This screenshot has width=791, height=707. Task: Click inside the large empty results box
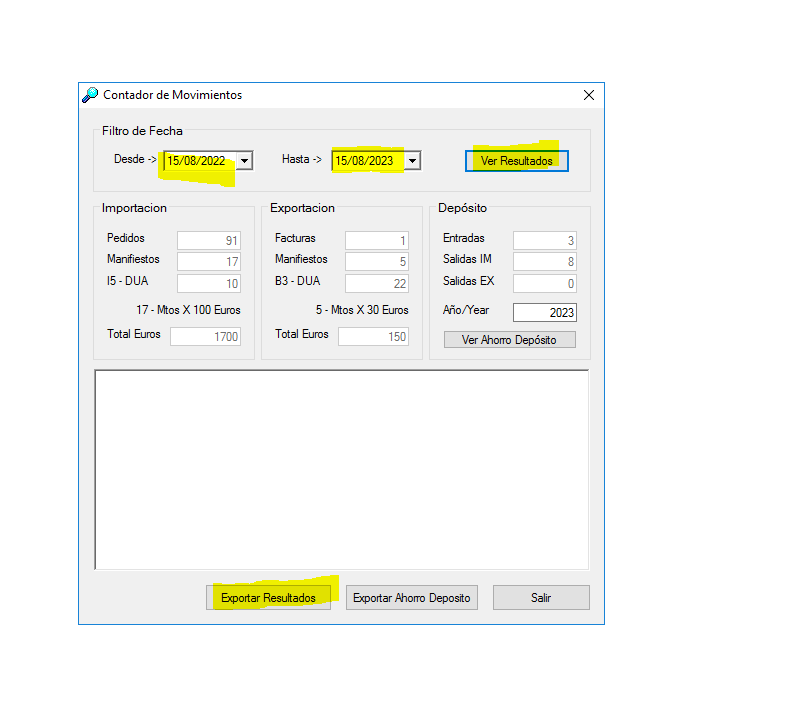point(341,469)
